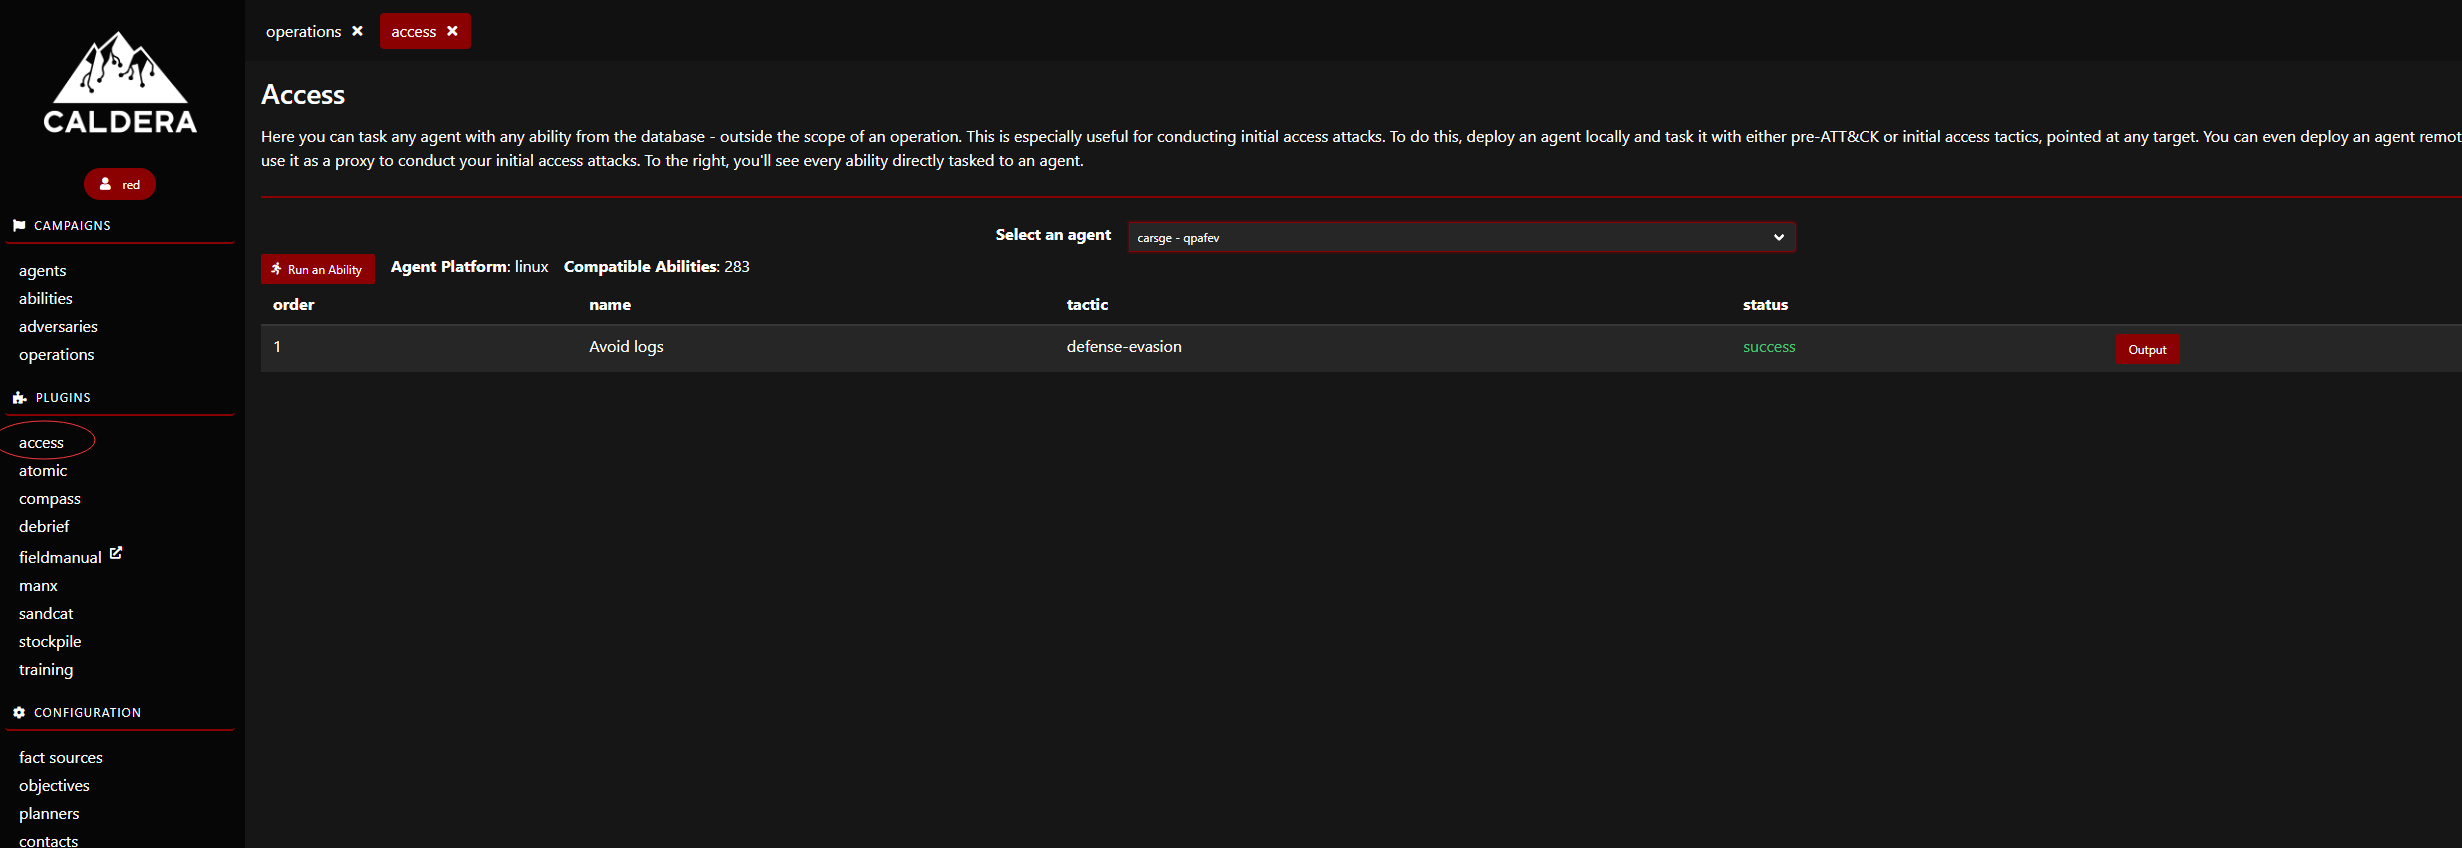Open the fieldmanual link

60,557
